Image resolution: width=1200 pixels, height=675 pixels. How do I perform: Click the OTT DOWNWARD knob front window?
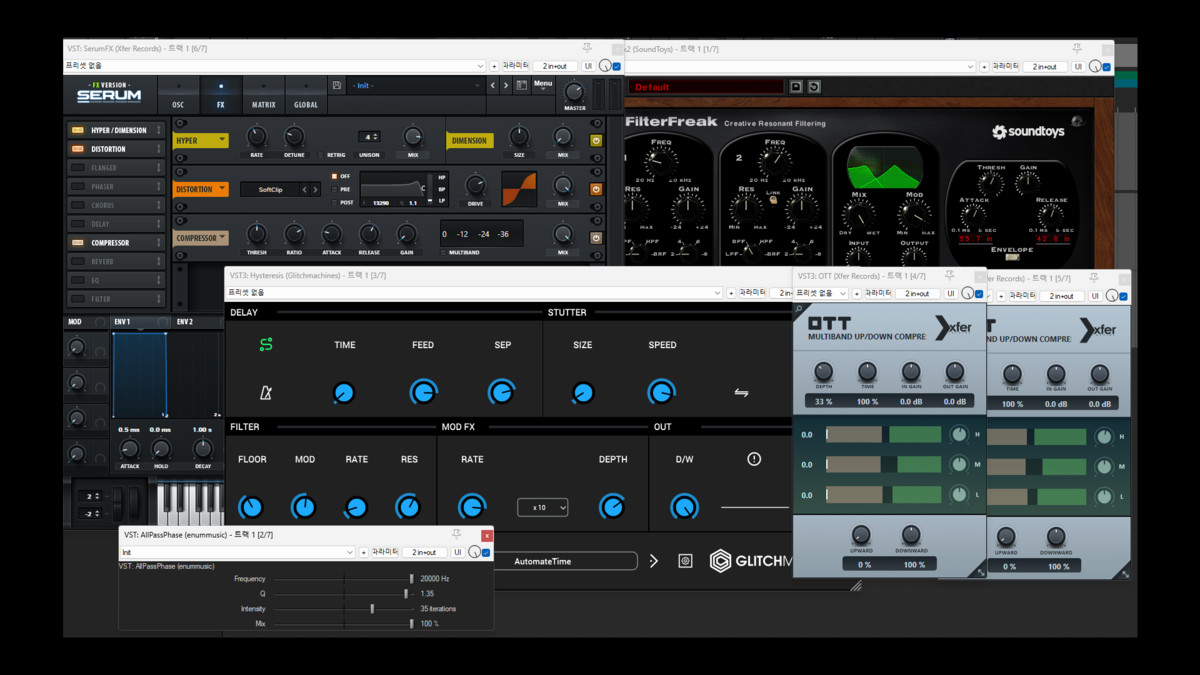[x=911, y=533]
